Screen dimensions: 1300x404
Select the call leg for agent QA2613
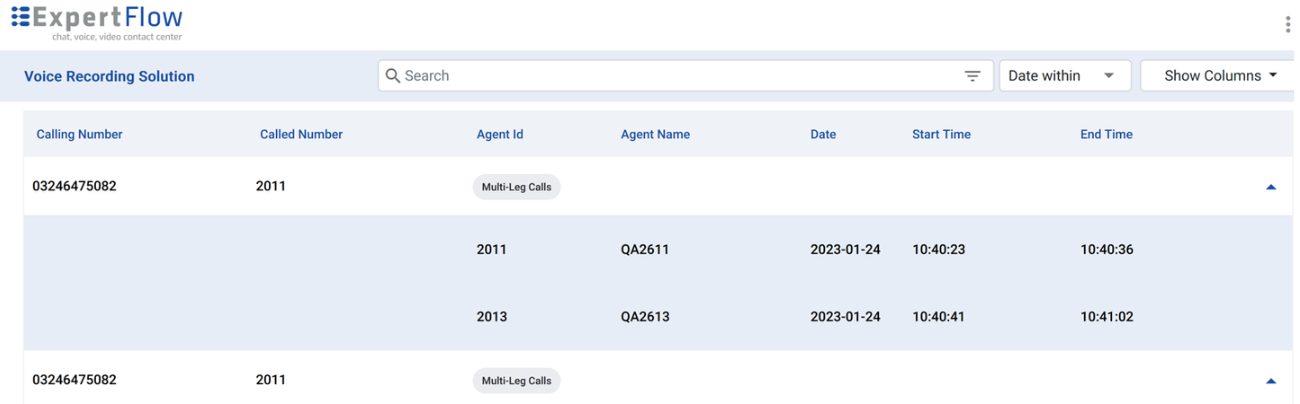[645, 317]
